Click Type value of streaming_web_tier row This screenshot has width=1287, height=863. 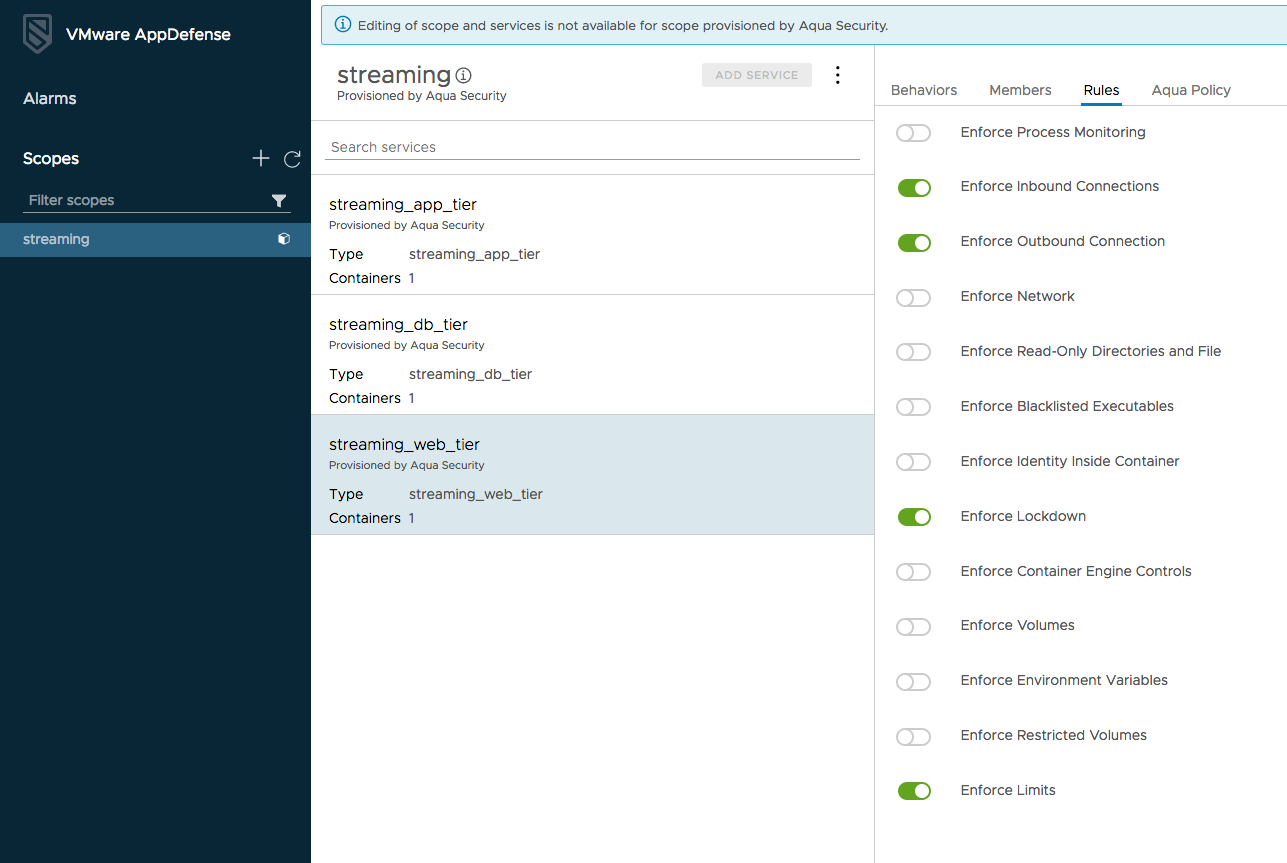476,494
